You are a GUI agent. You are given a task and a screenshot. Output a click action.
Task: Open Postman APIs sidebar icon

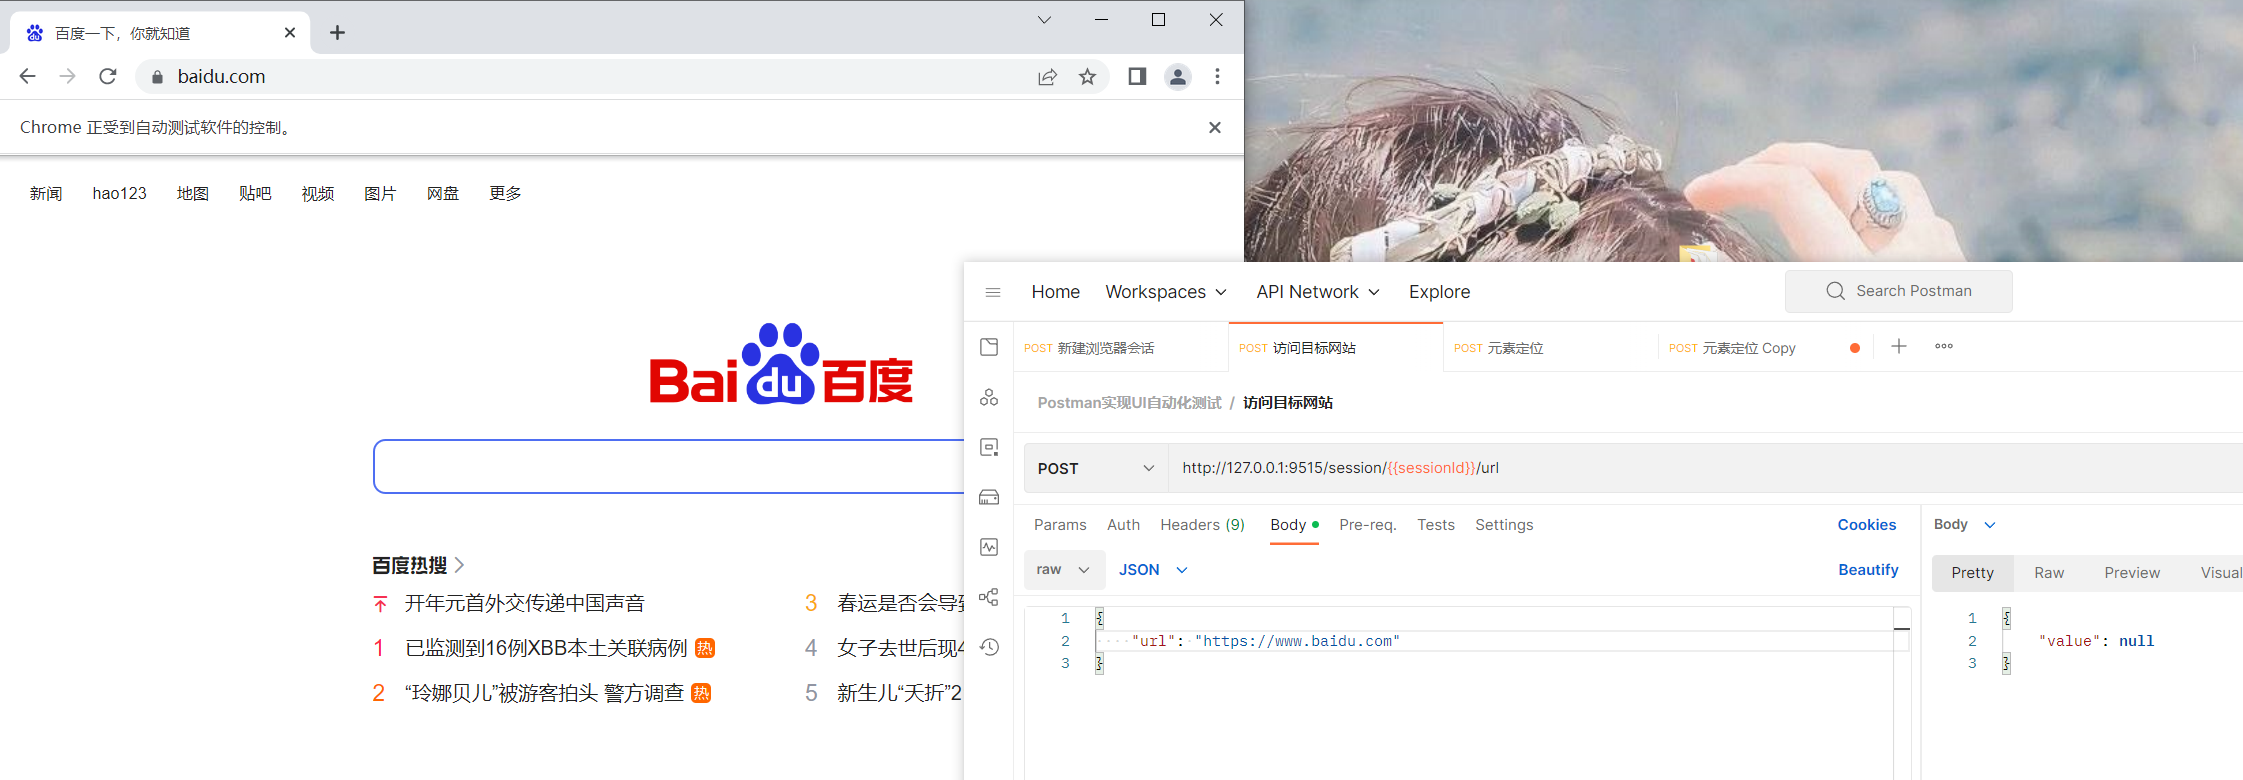(989, 397)
